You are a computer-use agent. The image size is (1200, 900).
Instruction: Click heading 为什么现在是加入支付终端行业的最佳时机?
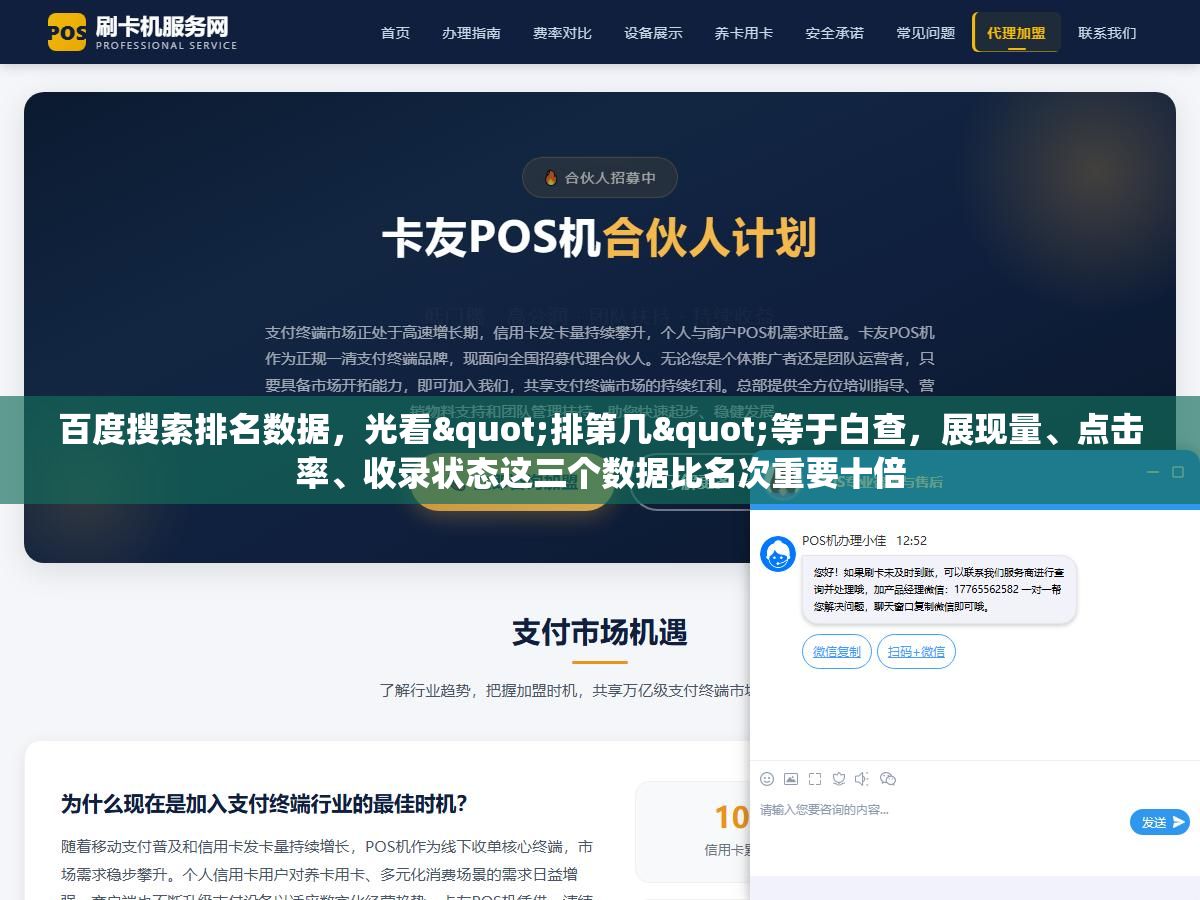tap(264, 804)
